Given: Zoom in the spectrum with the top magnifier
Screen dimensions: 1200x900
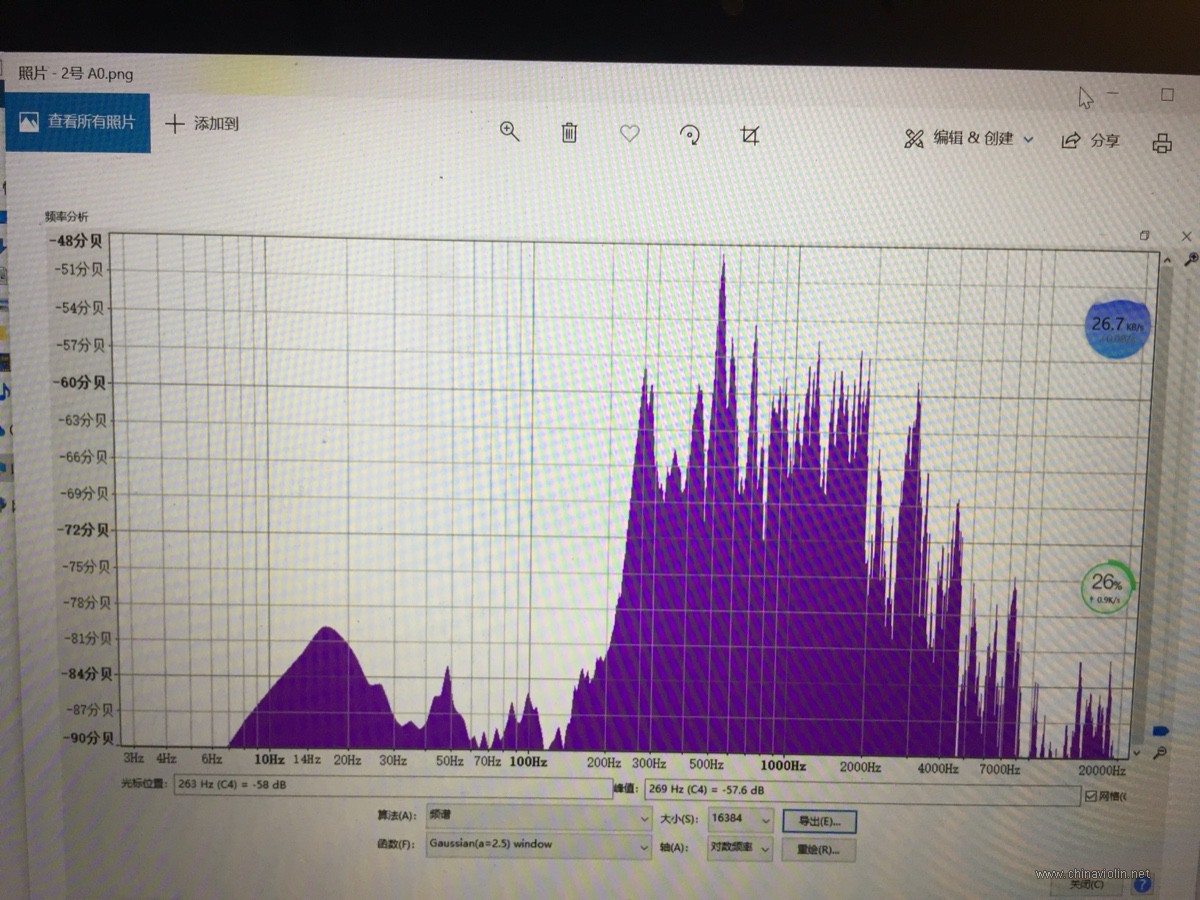Looking at the screenshot, I should pos(1189,259).
